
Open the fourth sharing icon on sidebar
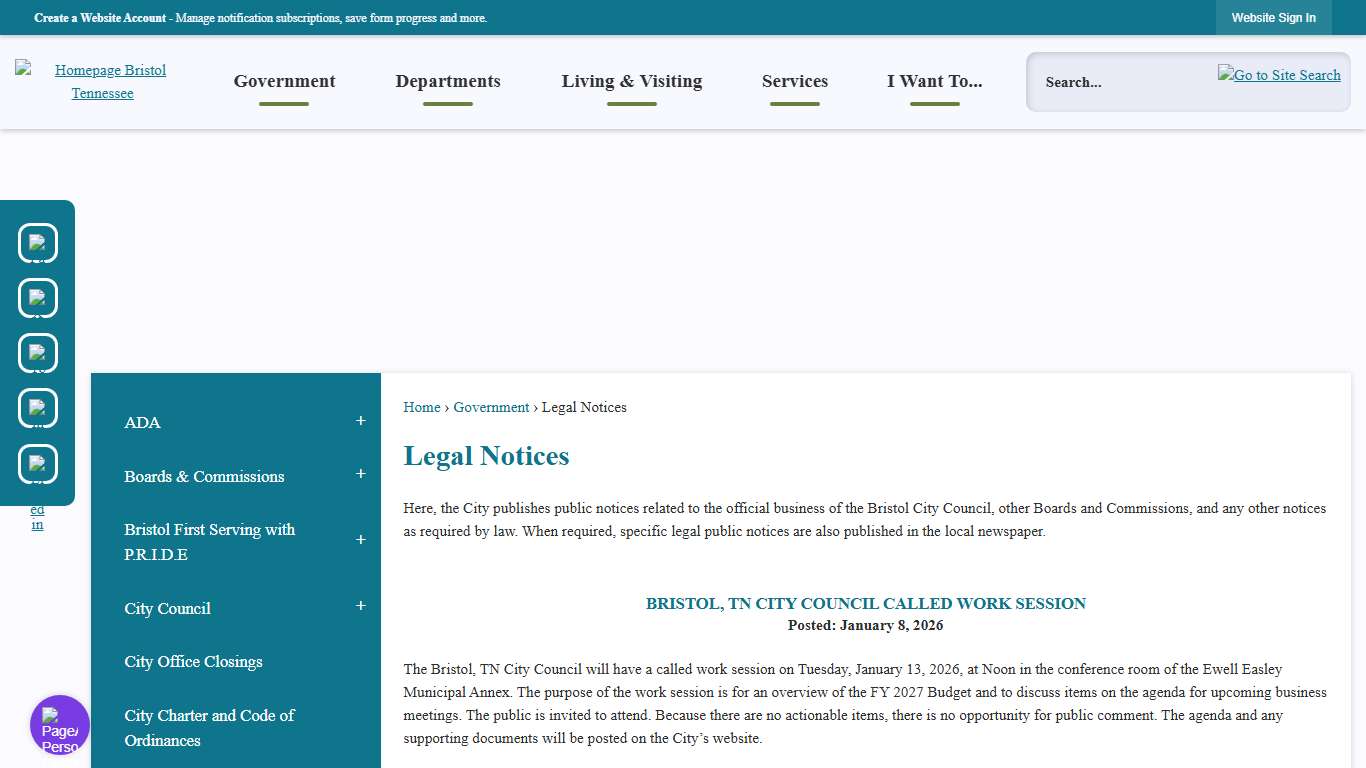[x=38, y=408]
